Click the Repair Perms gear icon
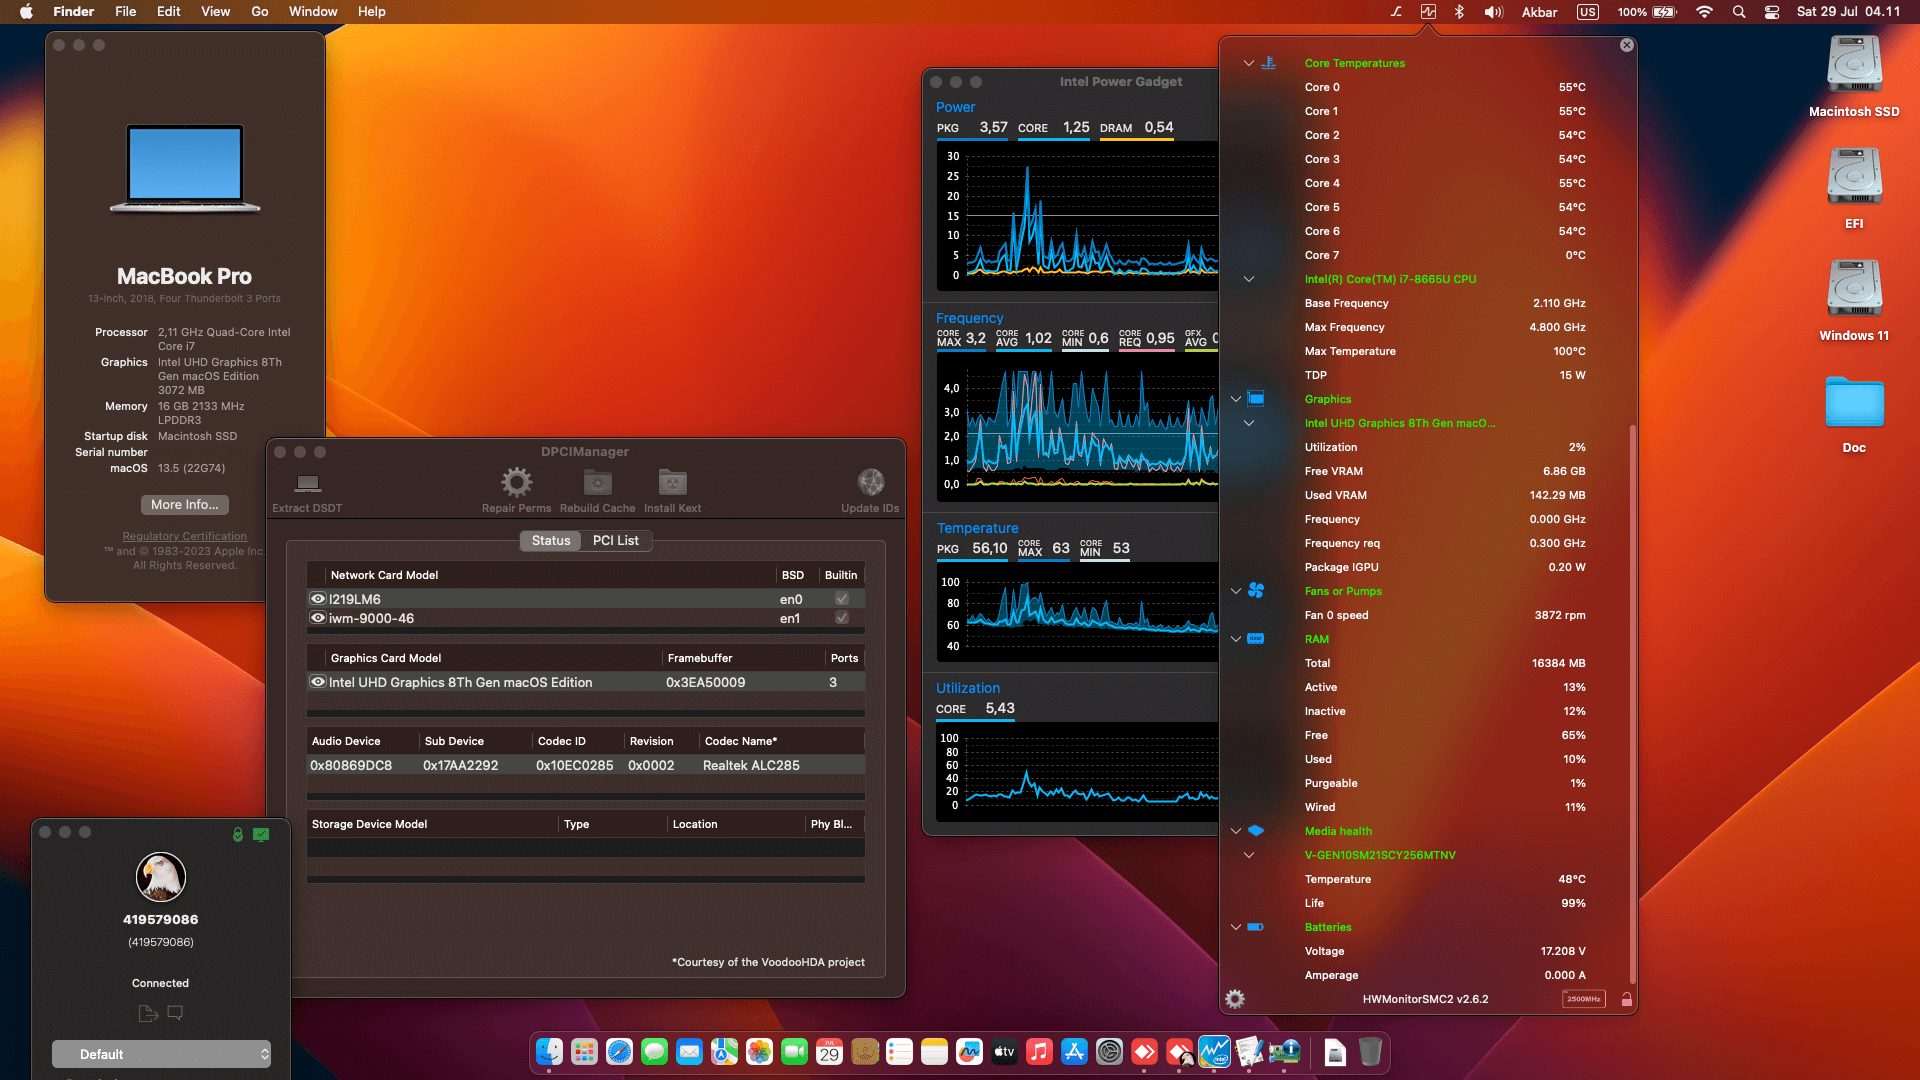The height and width of the screenshot is (1080, 1920). point(516,483)
